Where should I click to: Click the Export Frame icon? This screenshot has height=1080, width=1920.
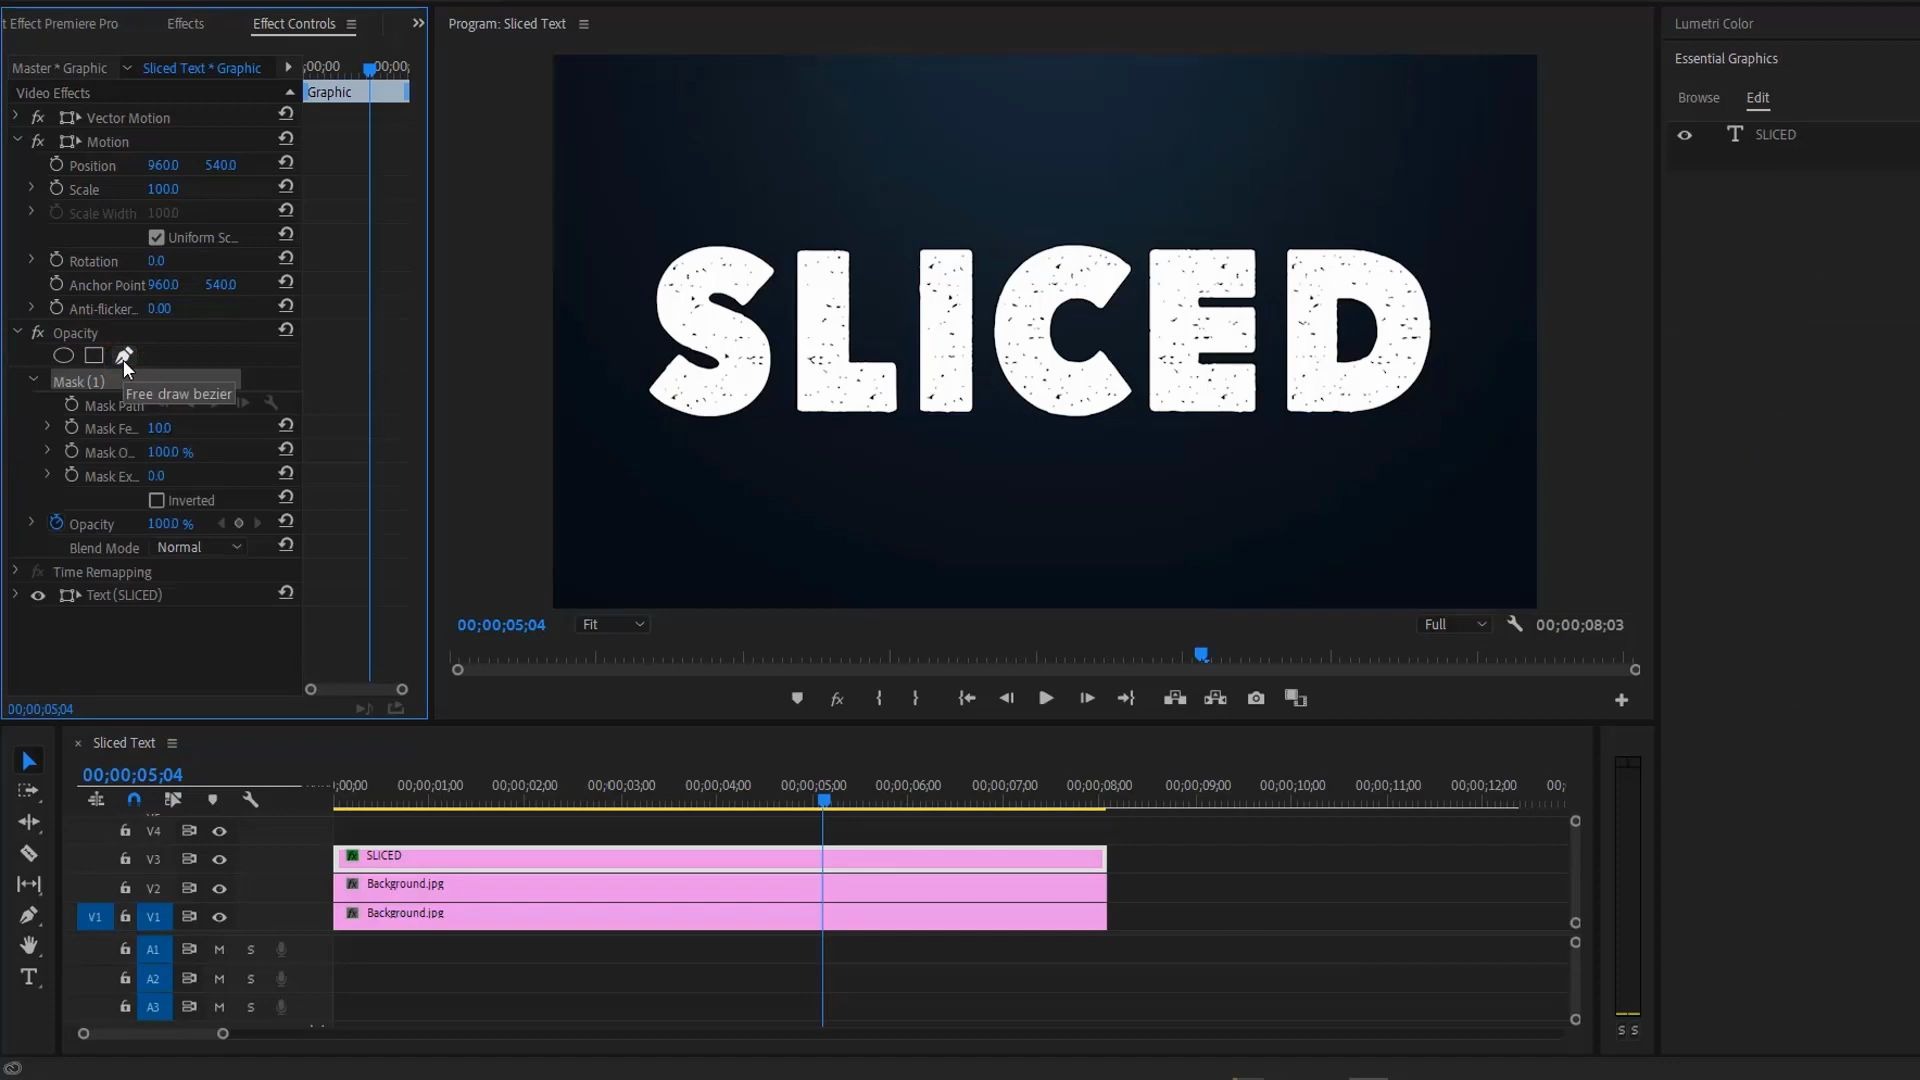point(1259,699)
